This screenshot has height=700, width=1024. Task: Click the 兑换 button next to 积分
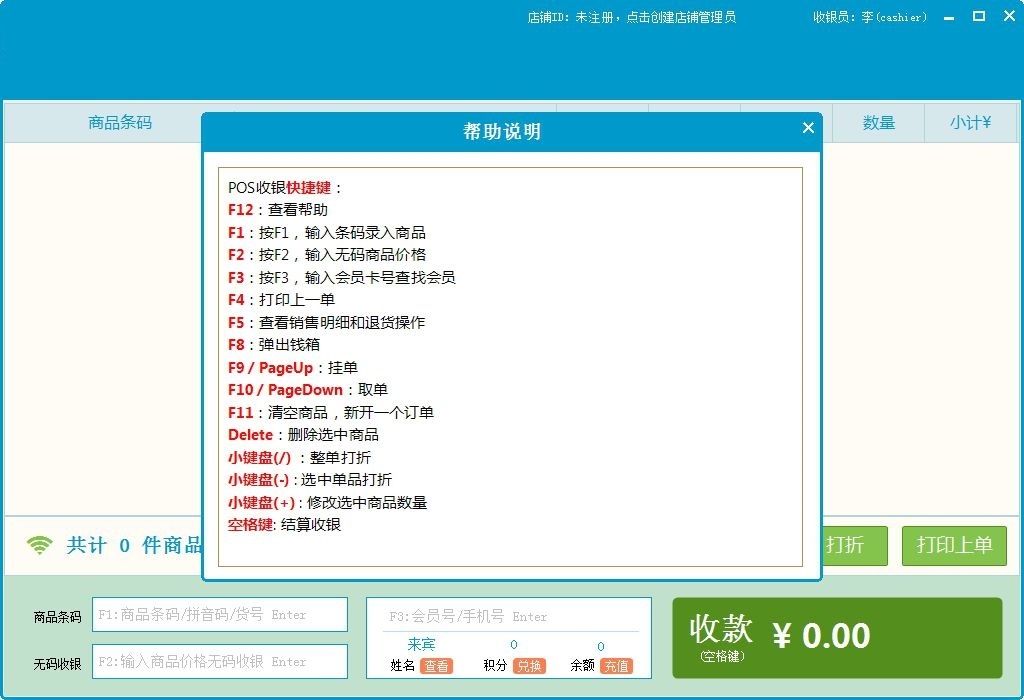point(529,665)
